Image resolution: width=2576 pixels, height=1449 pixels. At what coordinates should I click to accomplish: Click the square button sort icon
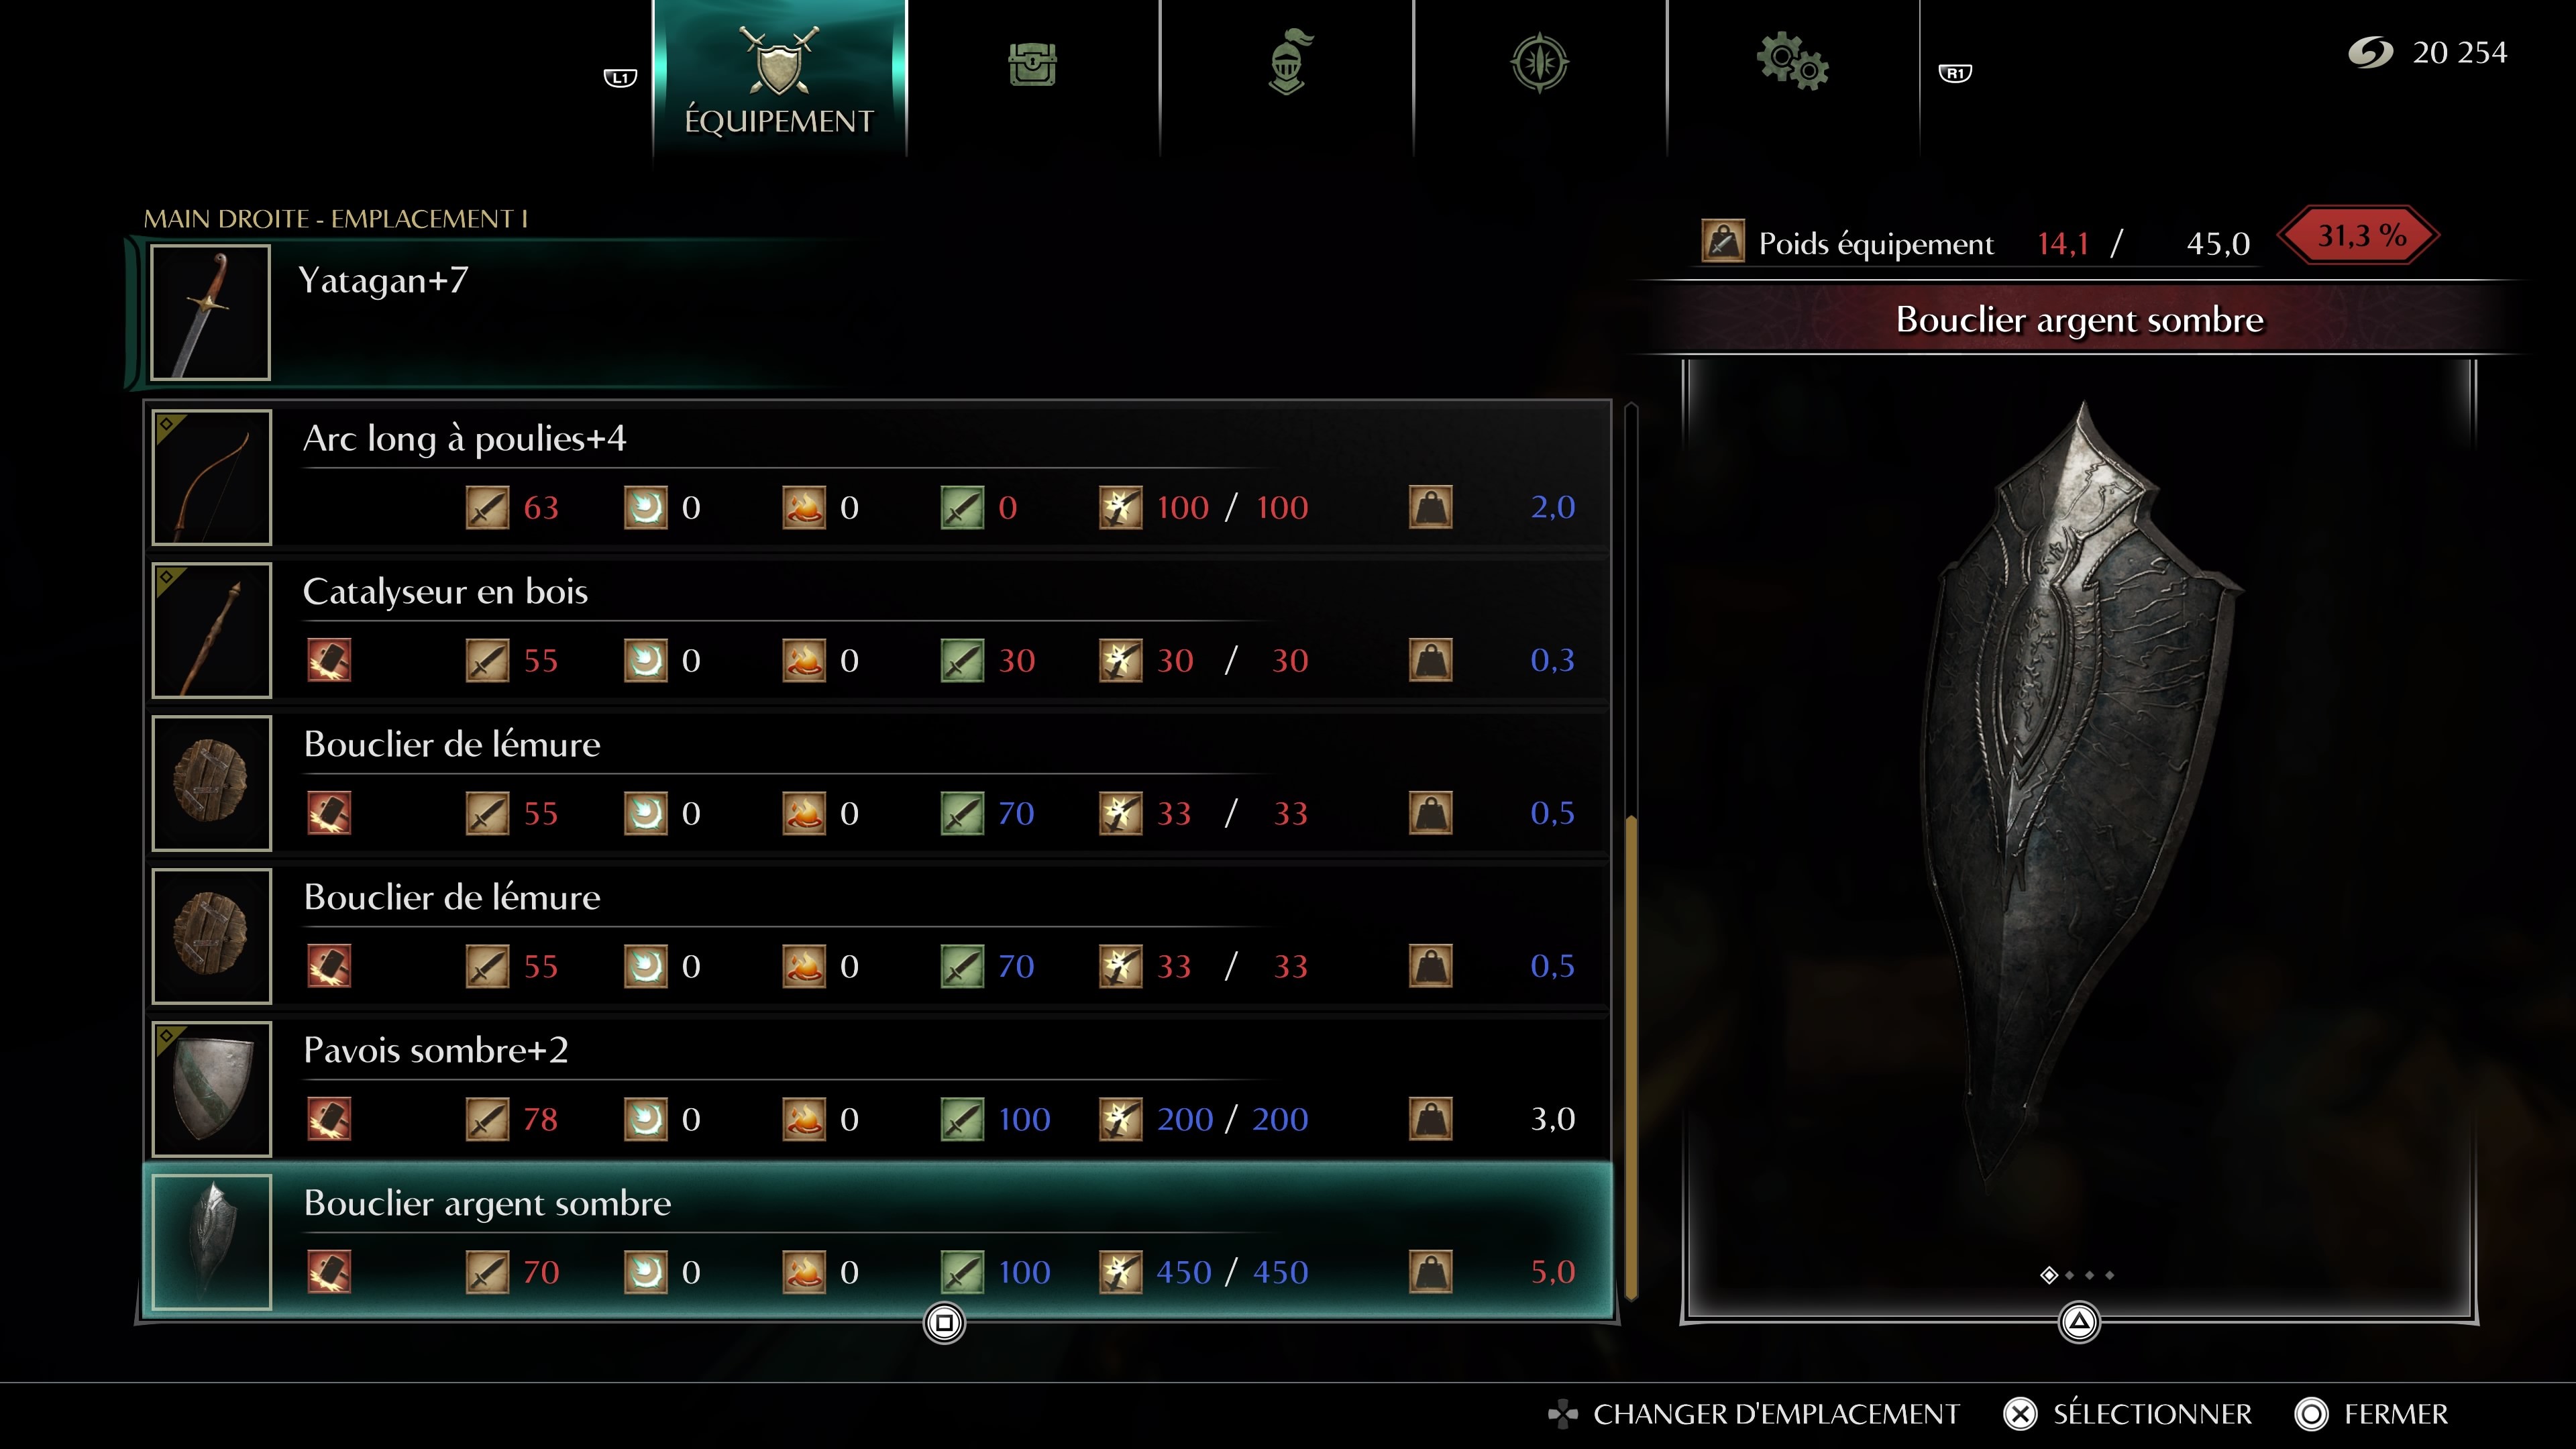coord(944,1322)
